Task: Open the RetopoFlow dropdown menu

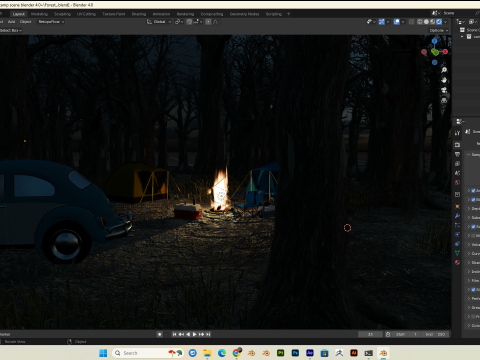Action: [51, 22]
